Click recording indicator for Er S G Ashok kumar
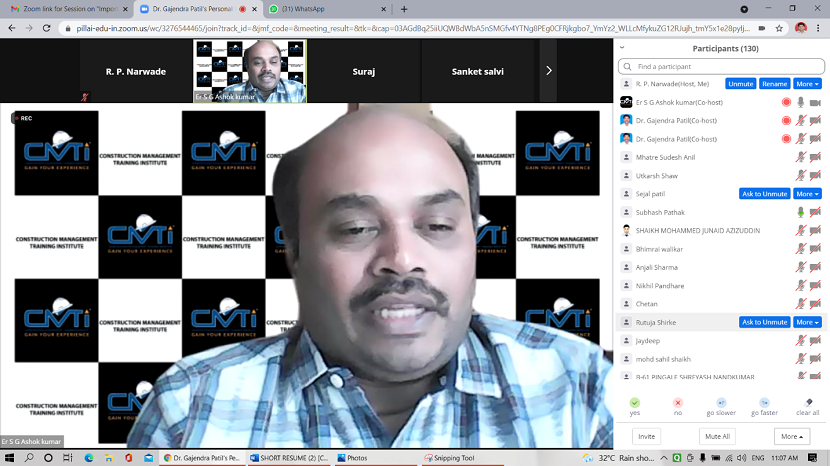The width and height of the screenshot is (830, 466). coord(787,102)
